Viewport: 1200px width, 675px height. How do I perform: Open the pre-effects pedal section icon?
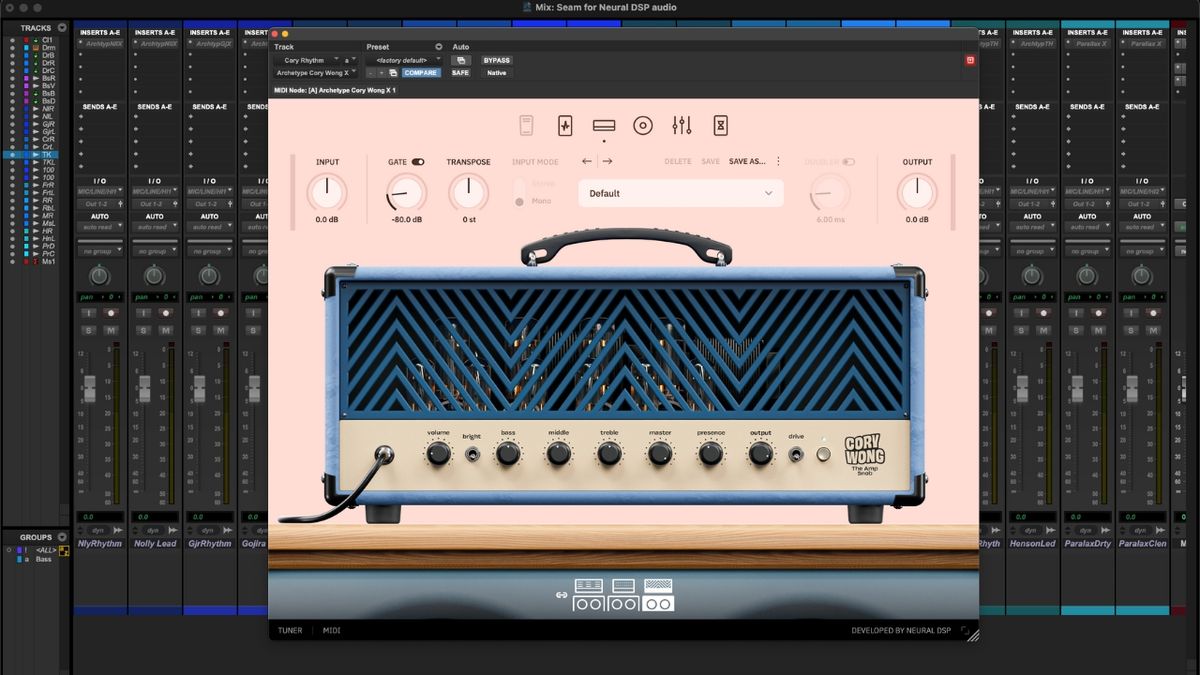pyautogui.click(x=565, y=126)
